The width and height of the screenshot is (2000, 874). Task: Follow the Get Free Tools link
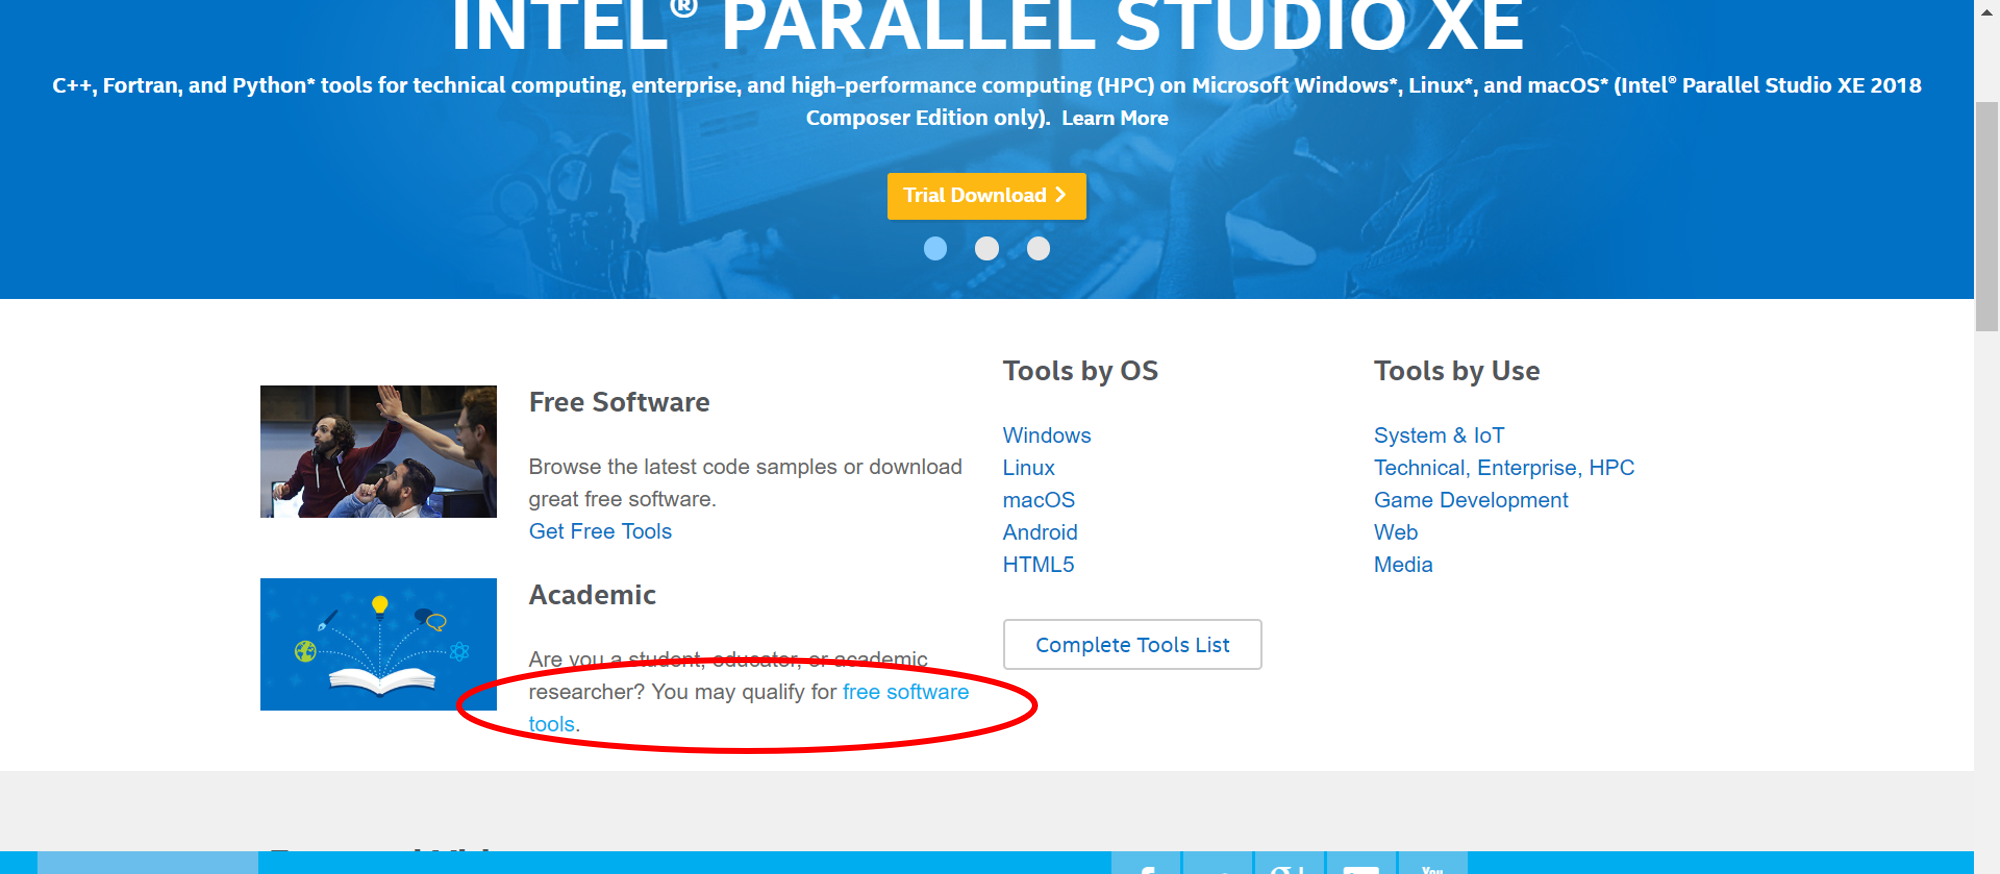[x=600, y=531]
